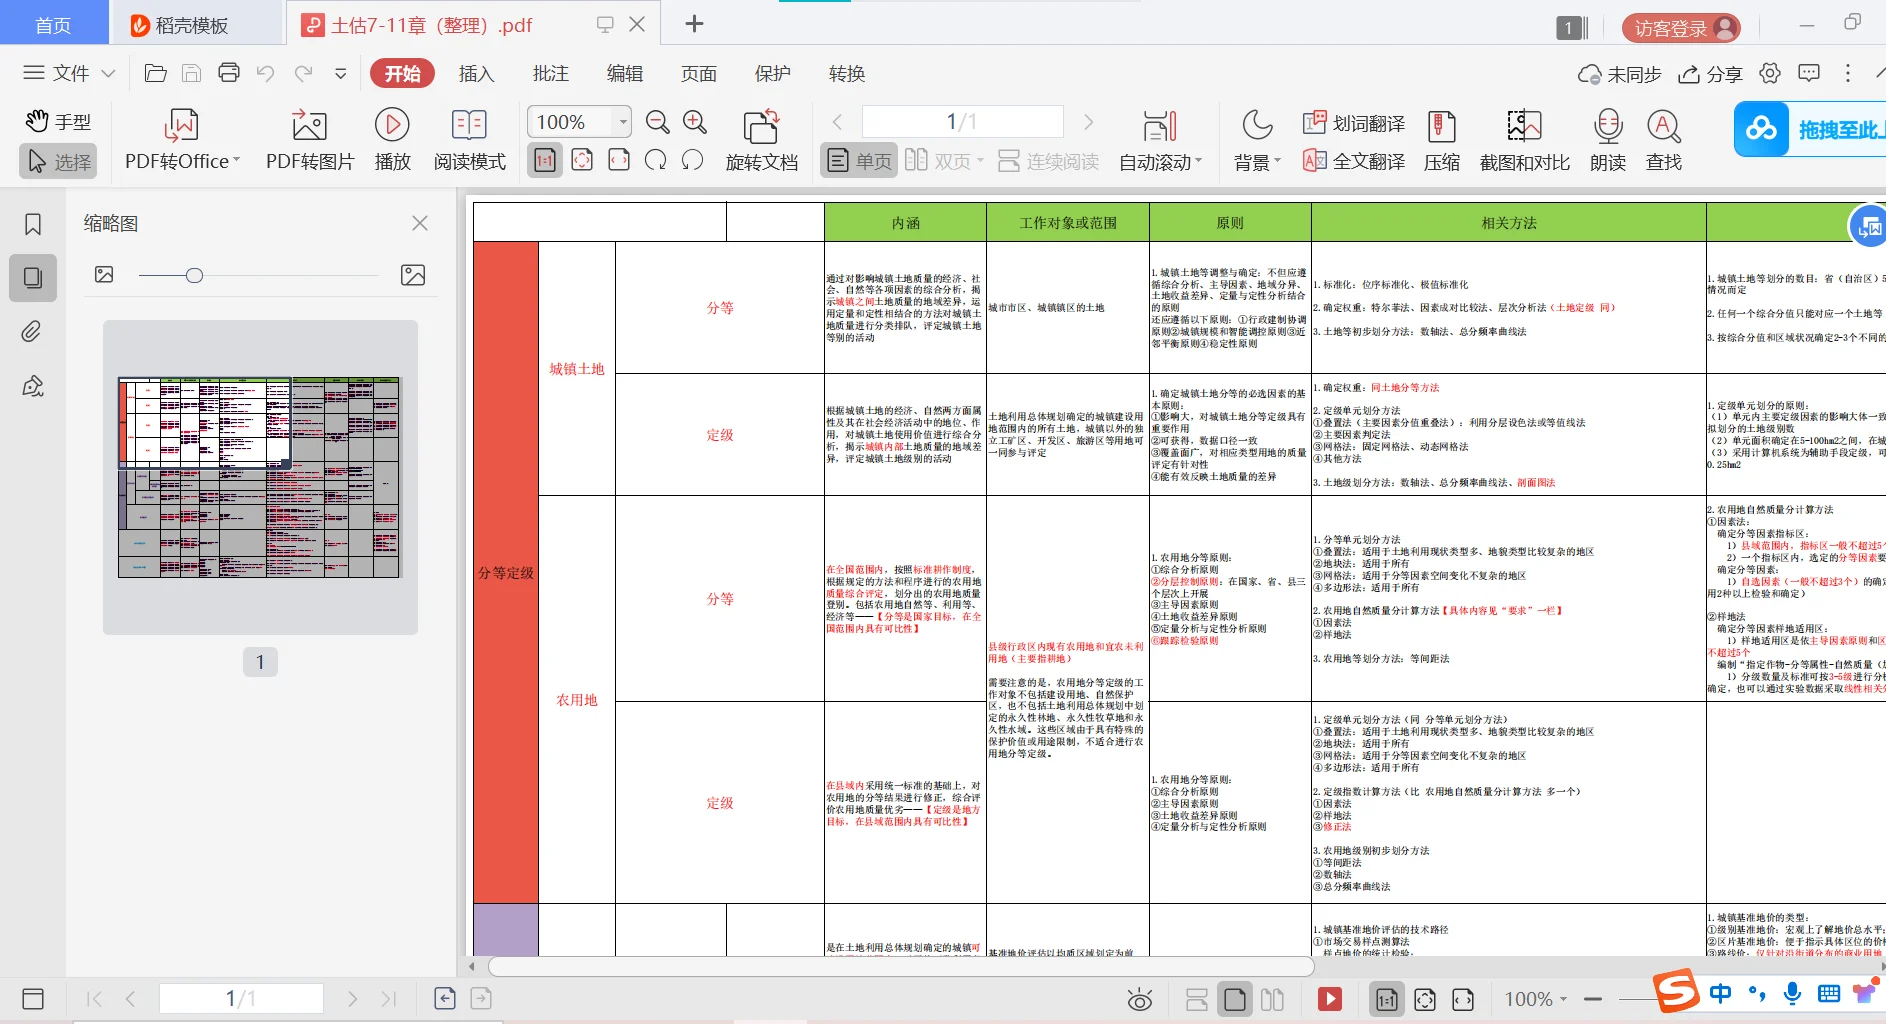The width and height of the screenshot is (1886, 1024).
Task: Launch 全文翻译 full text translation
Action: (1354, 161)
